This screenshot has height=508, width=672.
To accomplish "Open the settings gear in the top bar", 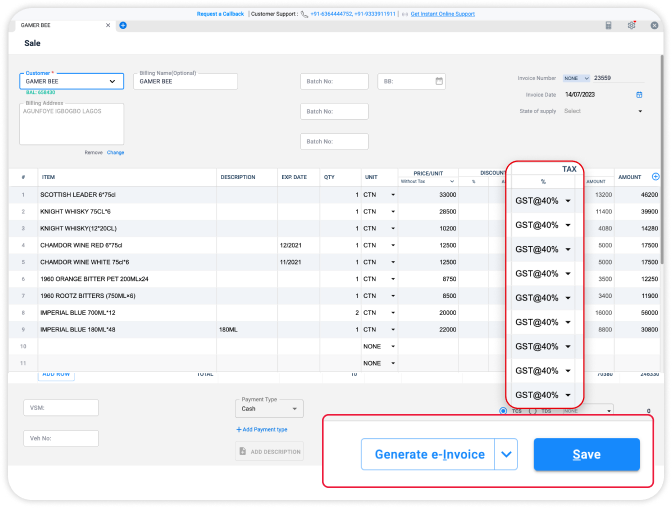I will 631,25.
